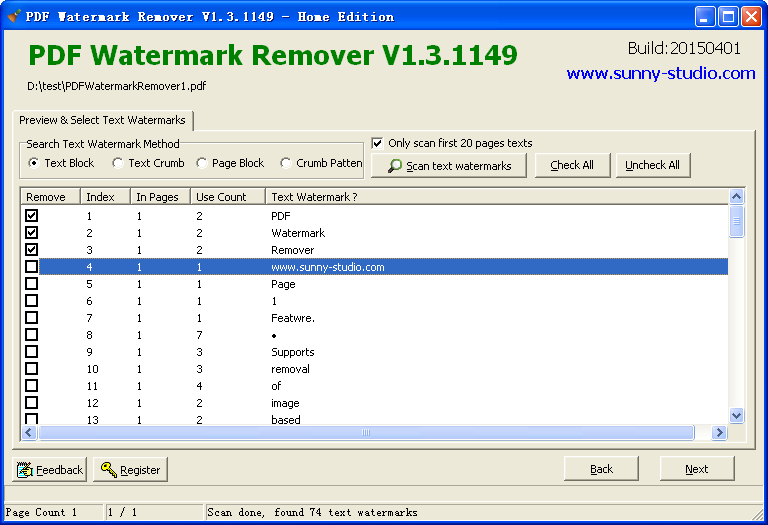Select the 'Supports' watermark text

click(x=292, y=352)
